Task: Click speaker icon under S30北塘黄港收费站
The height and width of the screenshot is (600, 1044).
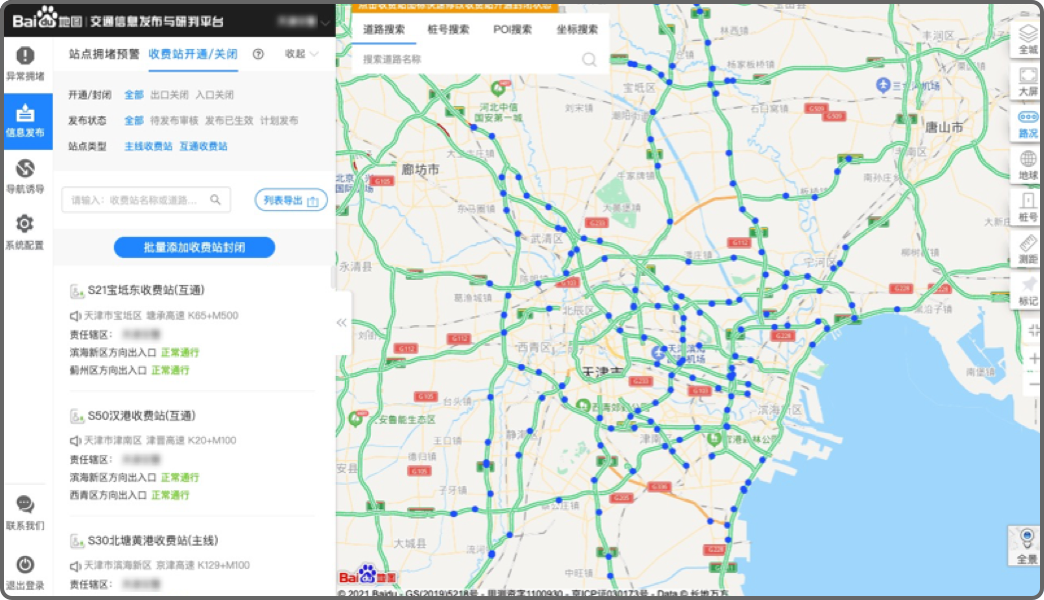Action: coord(75,566)
